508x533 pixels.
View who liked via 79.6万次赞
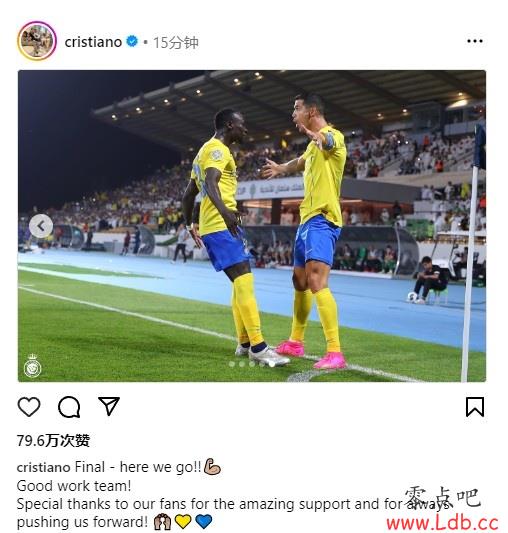pyautogui.click(x=53, y=441)
